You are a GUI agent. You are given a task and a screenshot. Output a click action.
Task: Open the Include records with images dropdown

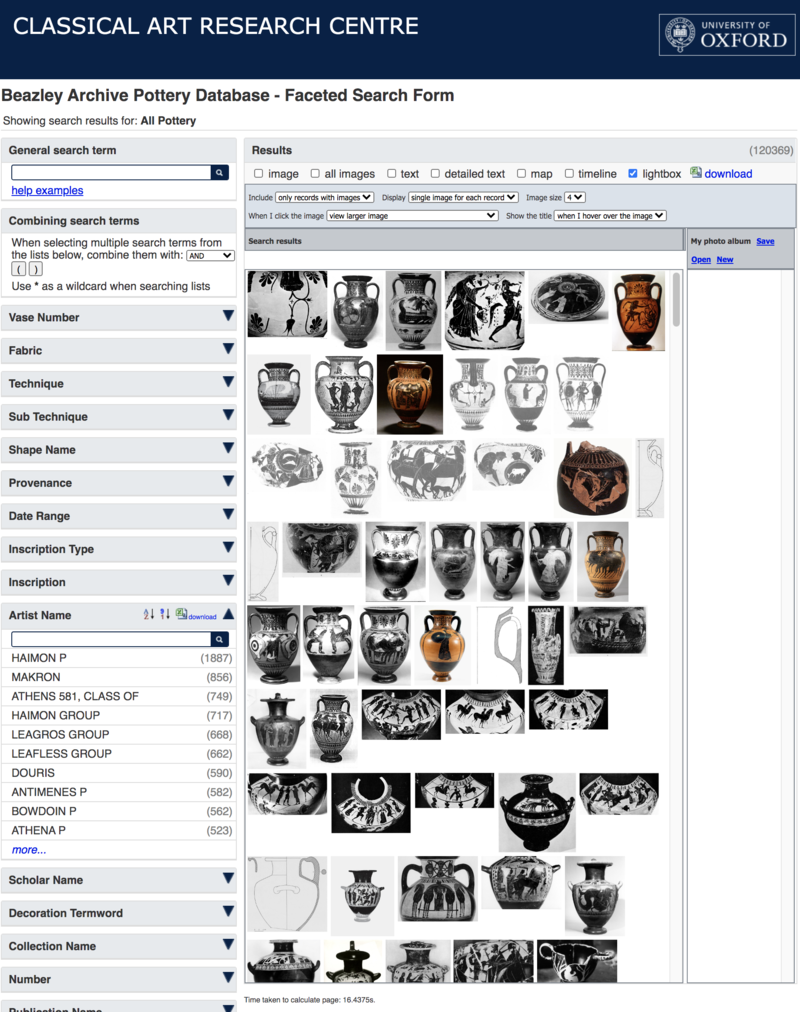(x=325, y=197)
